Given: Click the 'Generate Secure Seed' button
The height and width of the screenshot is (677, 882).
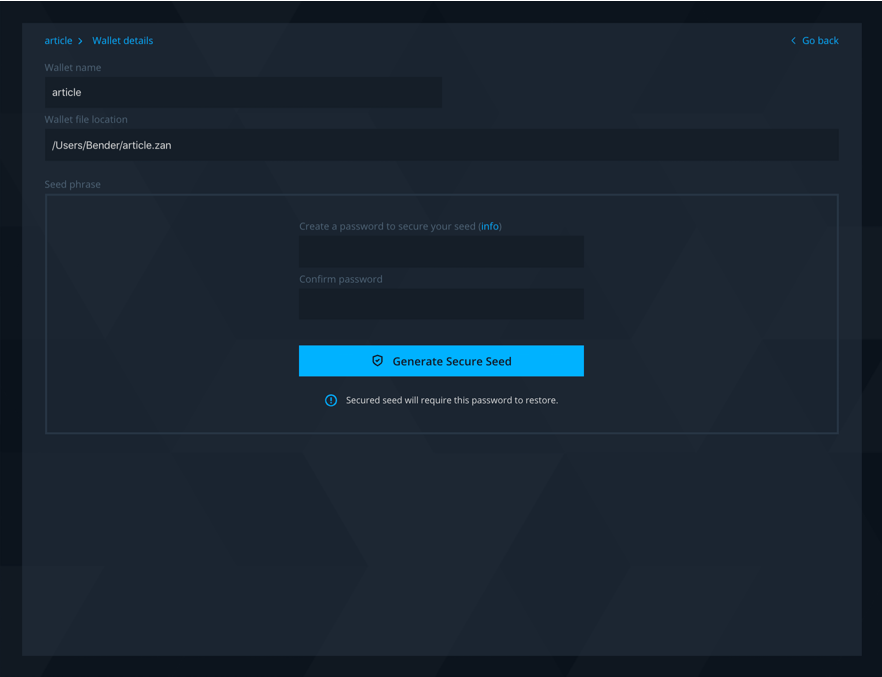Looking at the screenshot, I should [441, 361].
